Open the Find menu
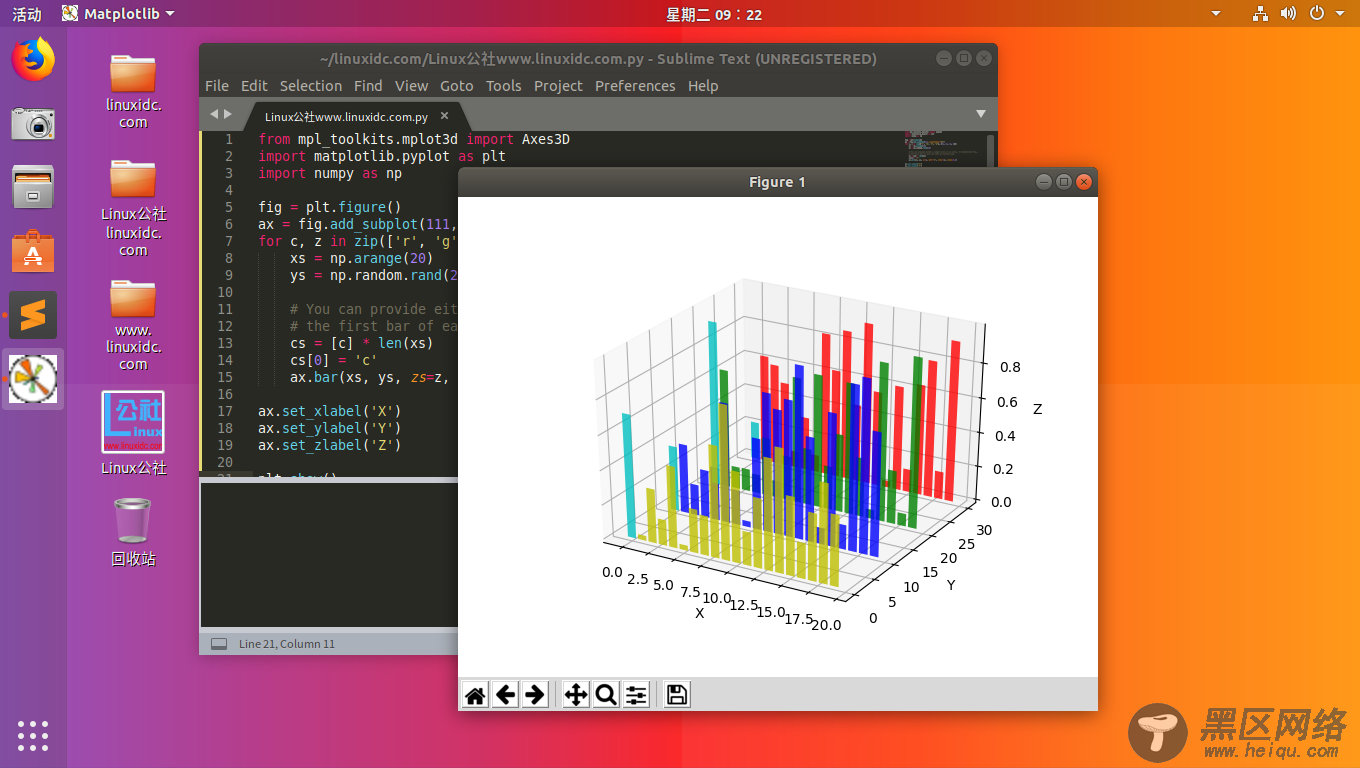The width and height of the screenshot is (1360, 768). pos(368,86)
